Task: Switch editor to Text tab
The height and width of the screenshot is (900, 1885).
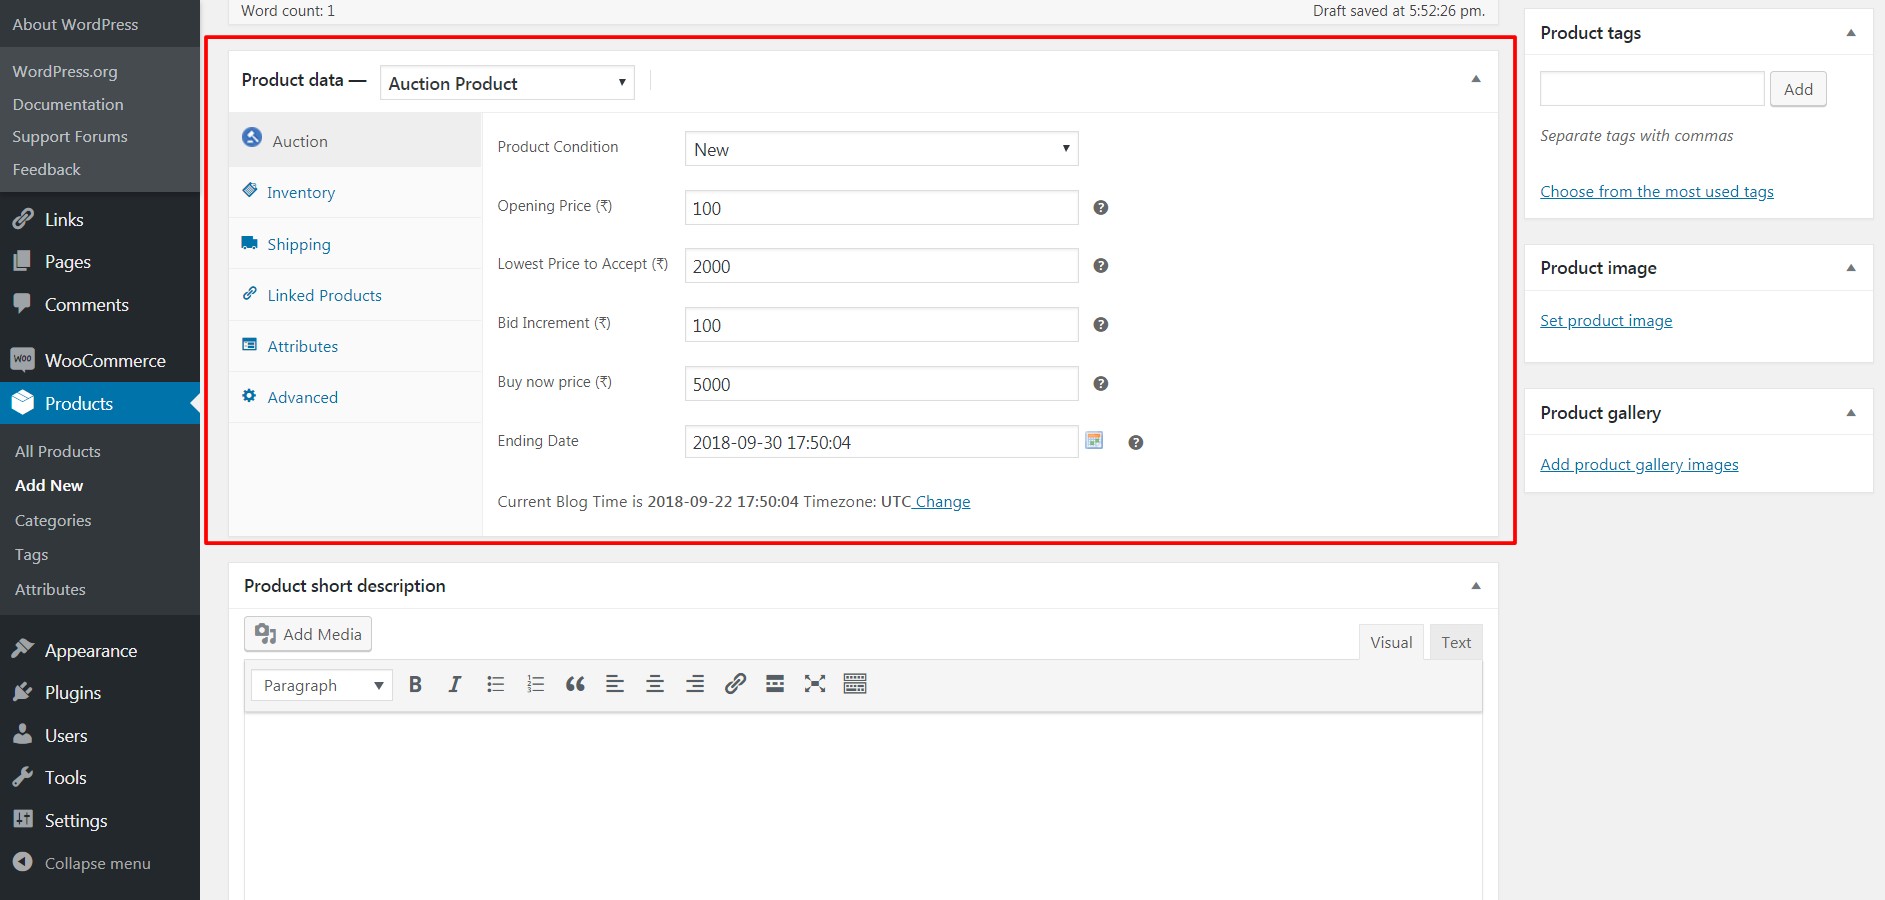Action: tap(1456, 642)
